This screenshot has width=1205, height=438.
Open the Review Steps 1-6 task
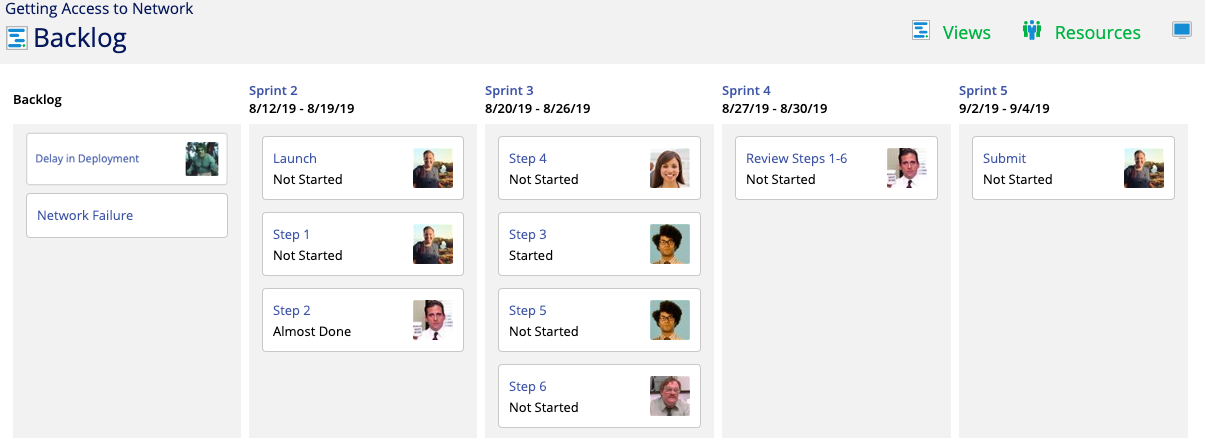pos(796,158)
